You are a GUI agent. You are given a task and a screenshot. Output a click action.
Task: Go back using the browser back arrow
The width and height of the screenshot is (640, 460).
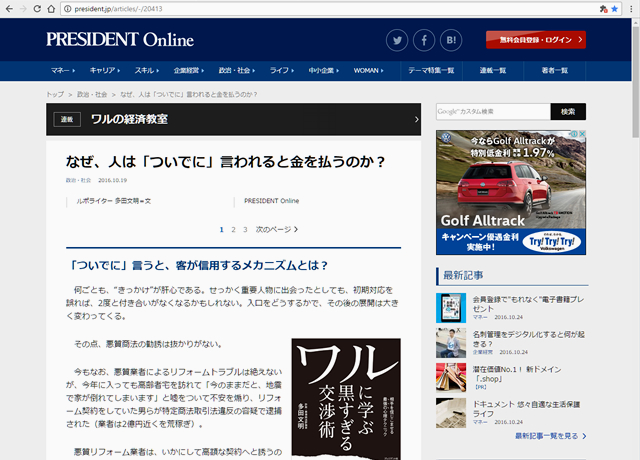[x=9, y=8]
